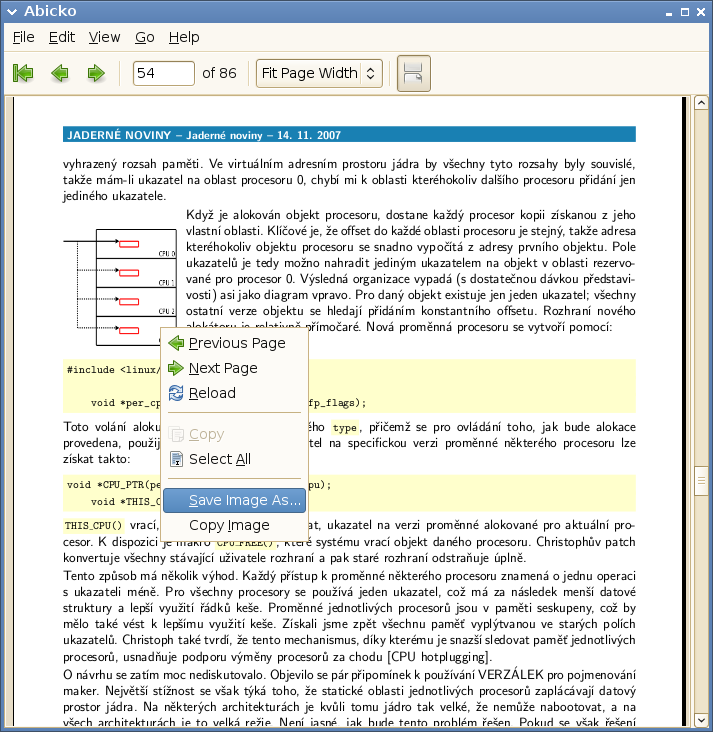The width and height of the screenshot is (713, 732).
Task: Click the JADERNÉ NOVINY header text
Action: [x=119, y=135]
